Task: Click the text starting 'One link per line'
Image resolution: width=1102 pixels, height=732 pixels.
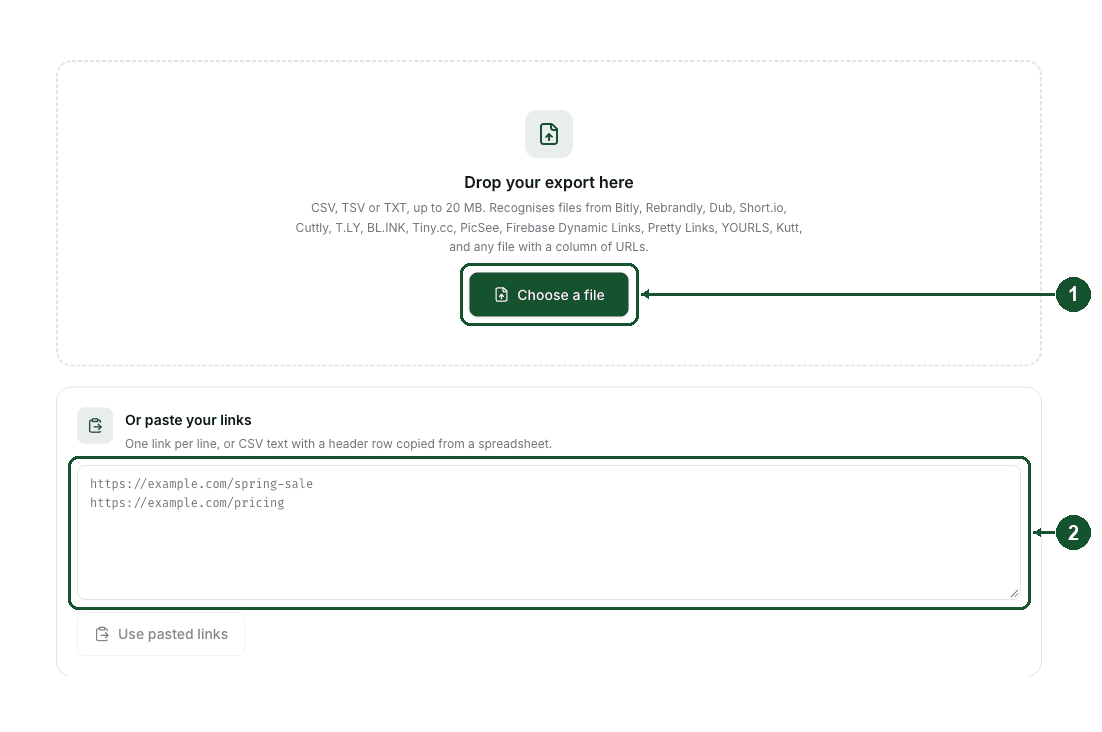Action: 338,444
